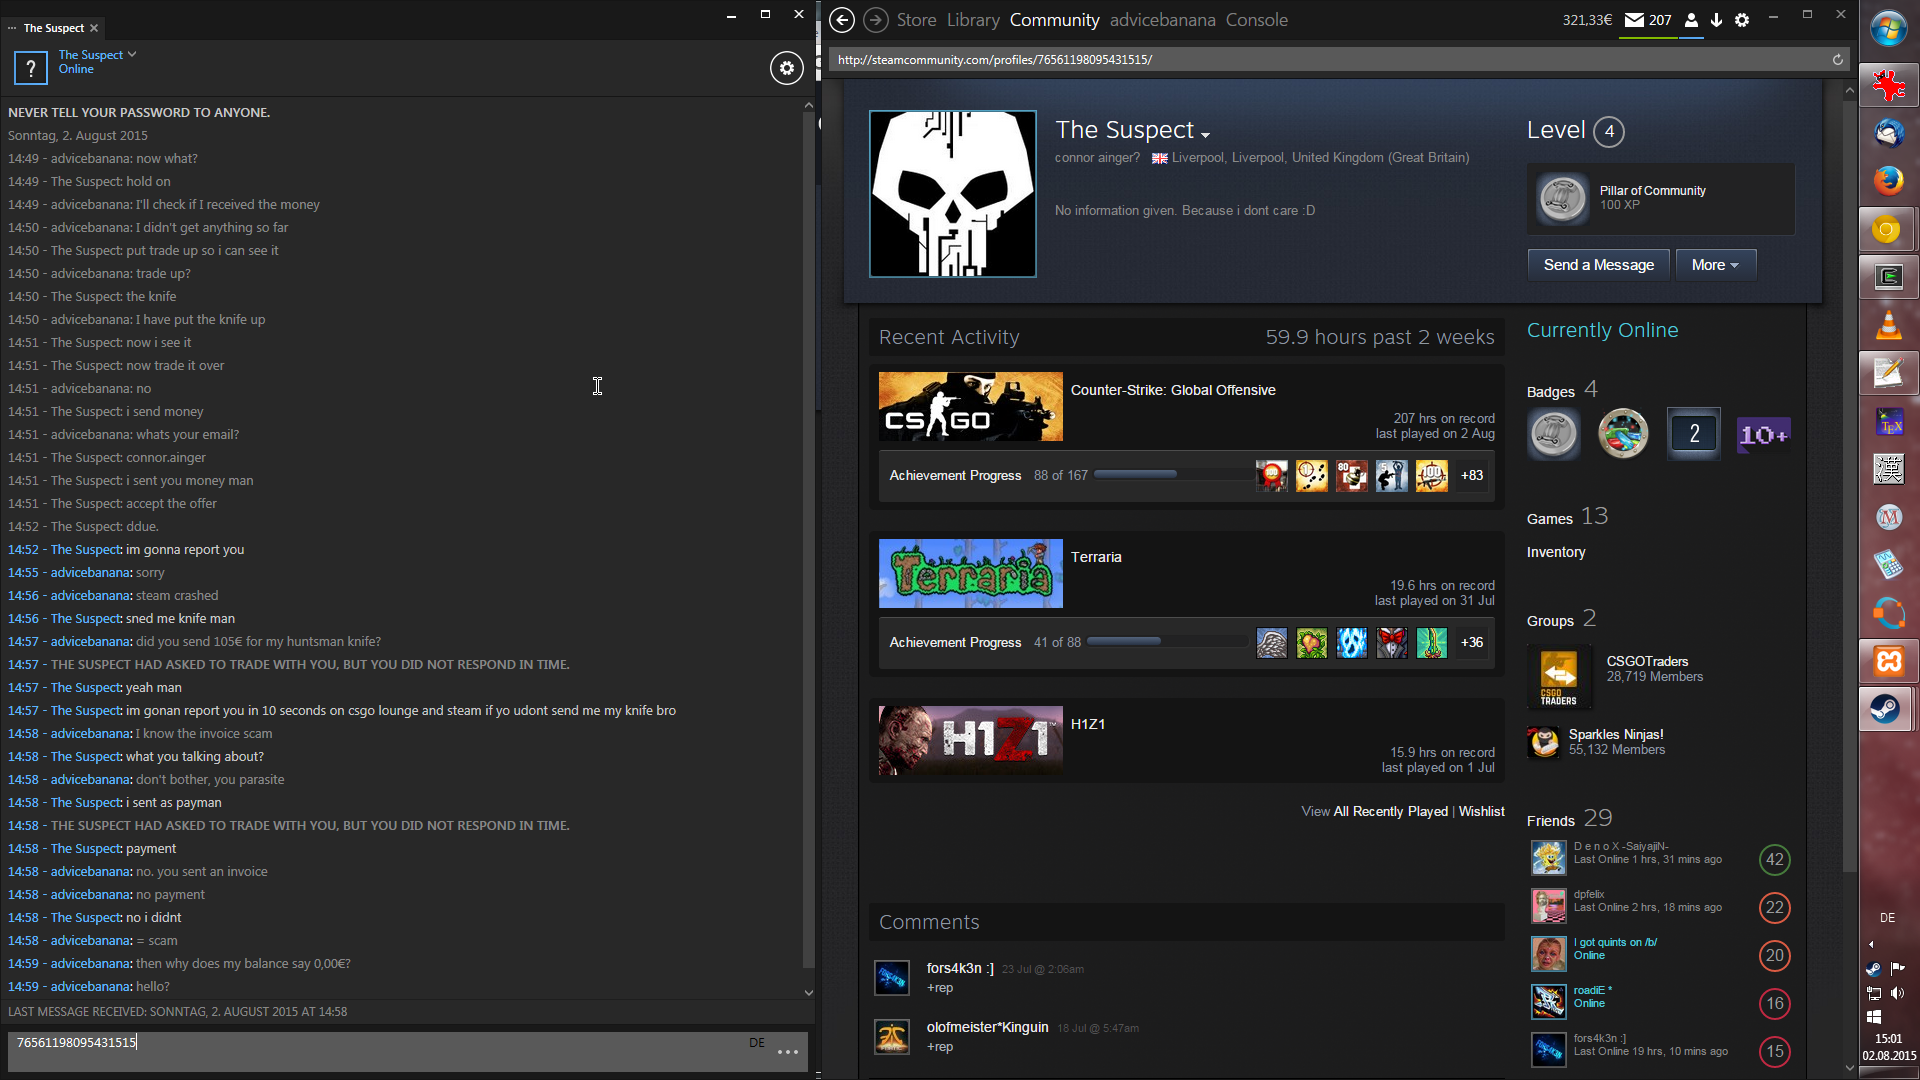Image resolution: width=1920 pixels, height=1080 pixels.
Task: Open the Pillar of Community badge icon
Action: 1561,198
